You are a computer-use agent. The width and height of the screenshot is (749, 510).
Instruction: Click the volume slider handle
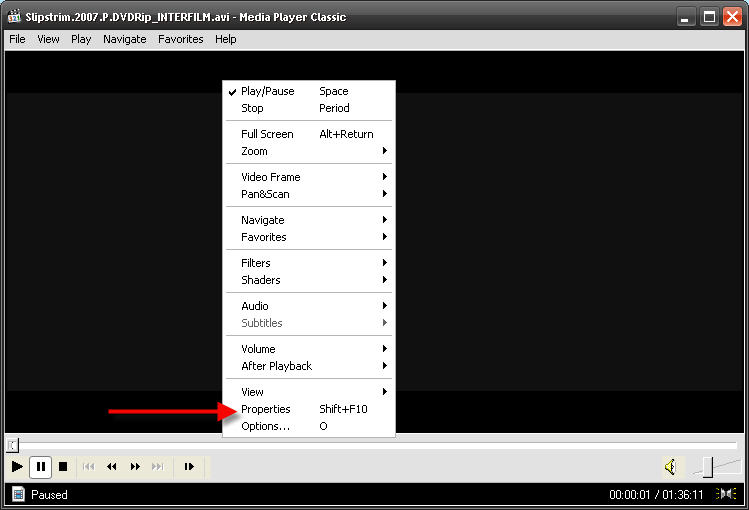coord(708,467)
